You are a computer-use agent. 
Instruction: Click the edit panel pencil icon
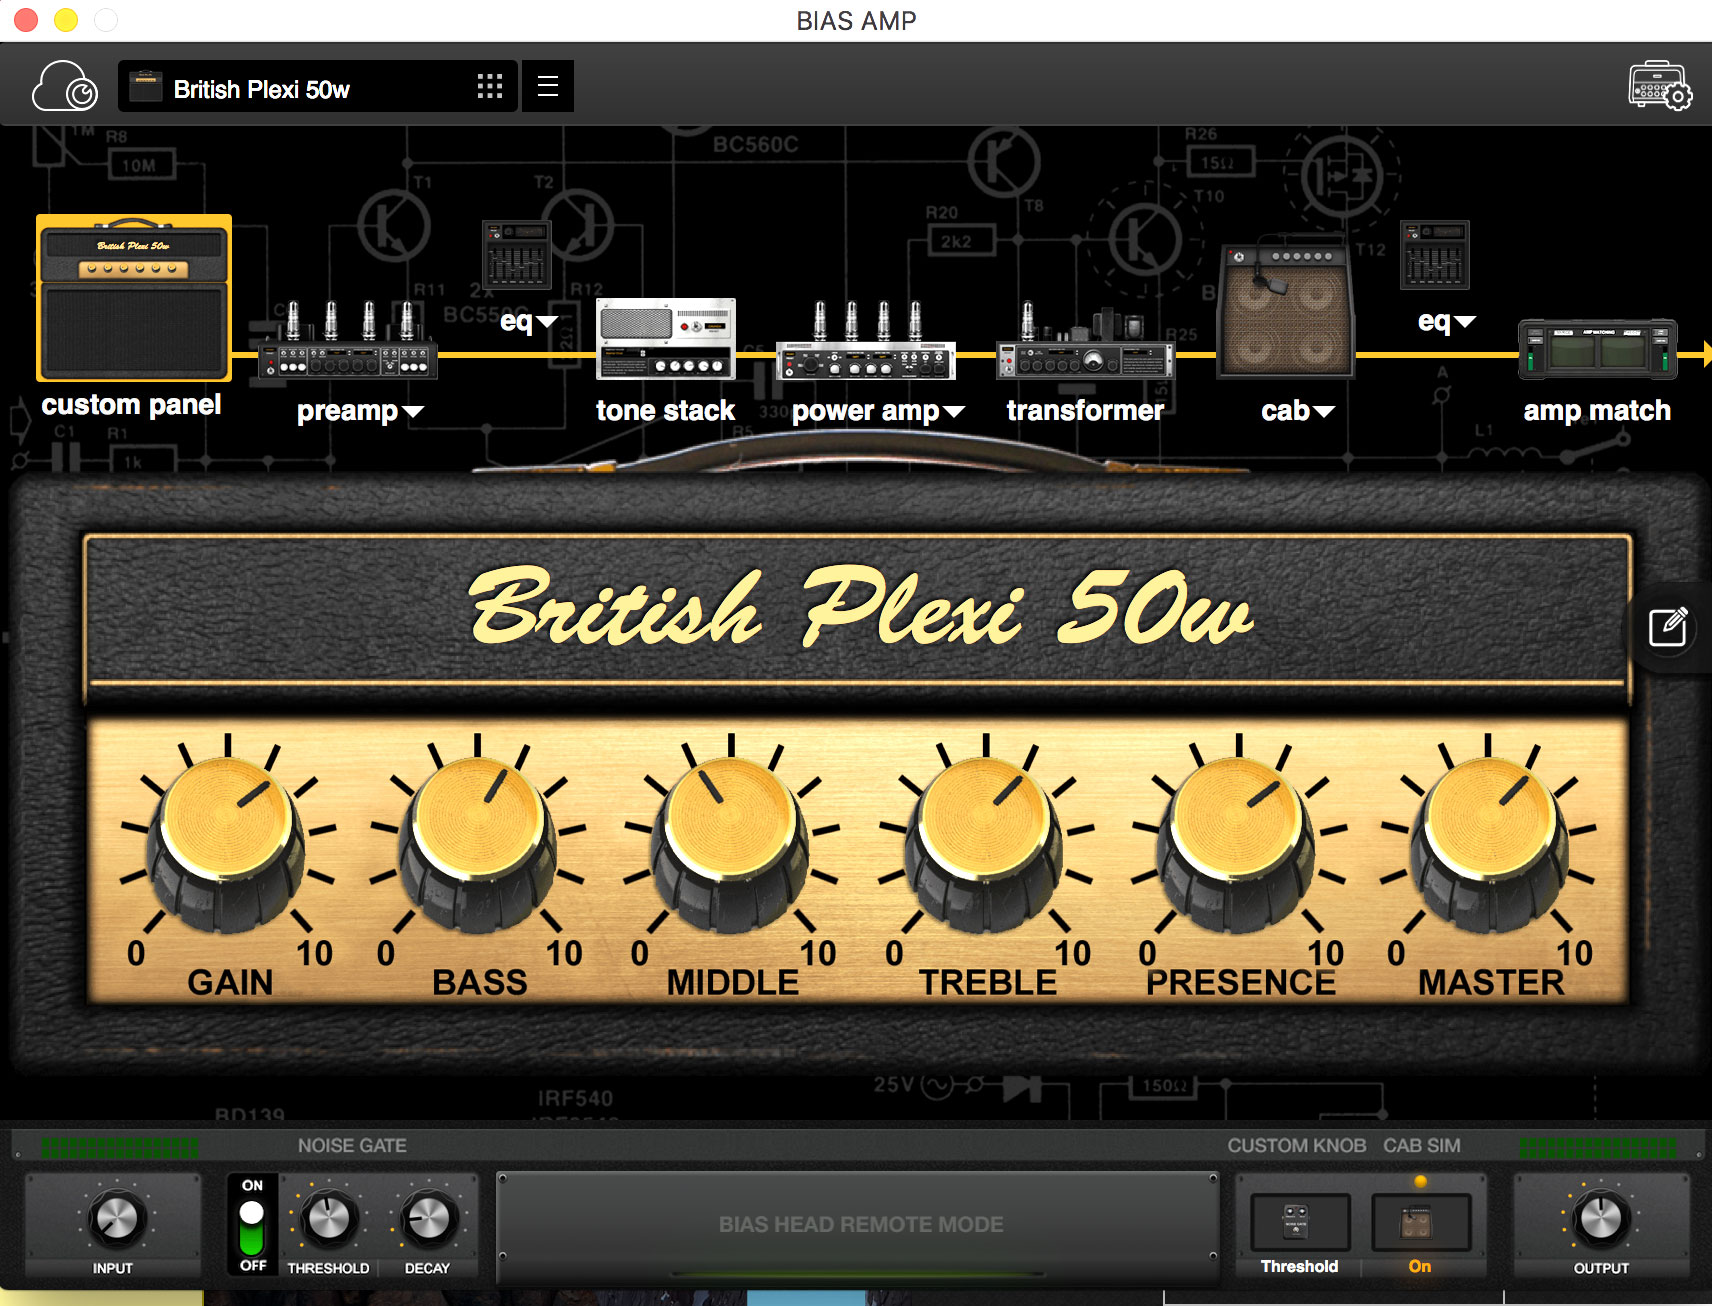pyautogui.click(x=1667, y=627)
